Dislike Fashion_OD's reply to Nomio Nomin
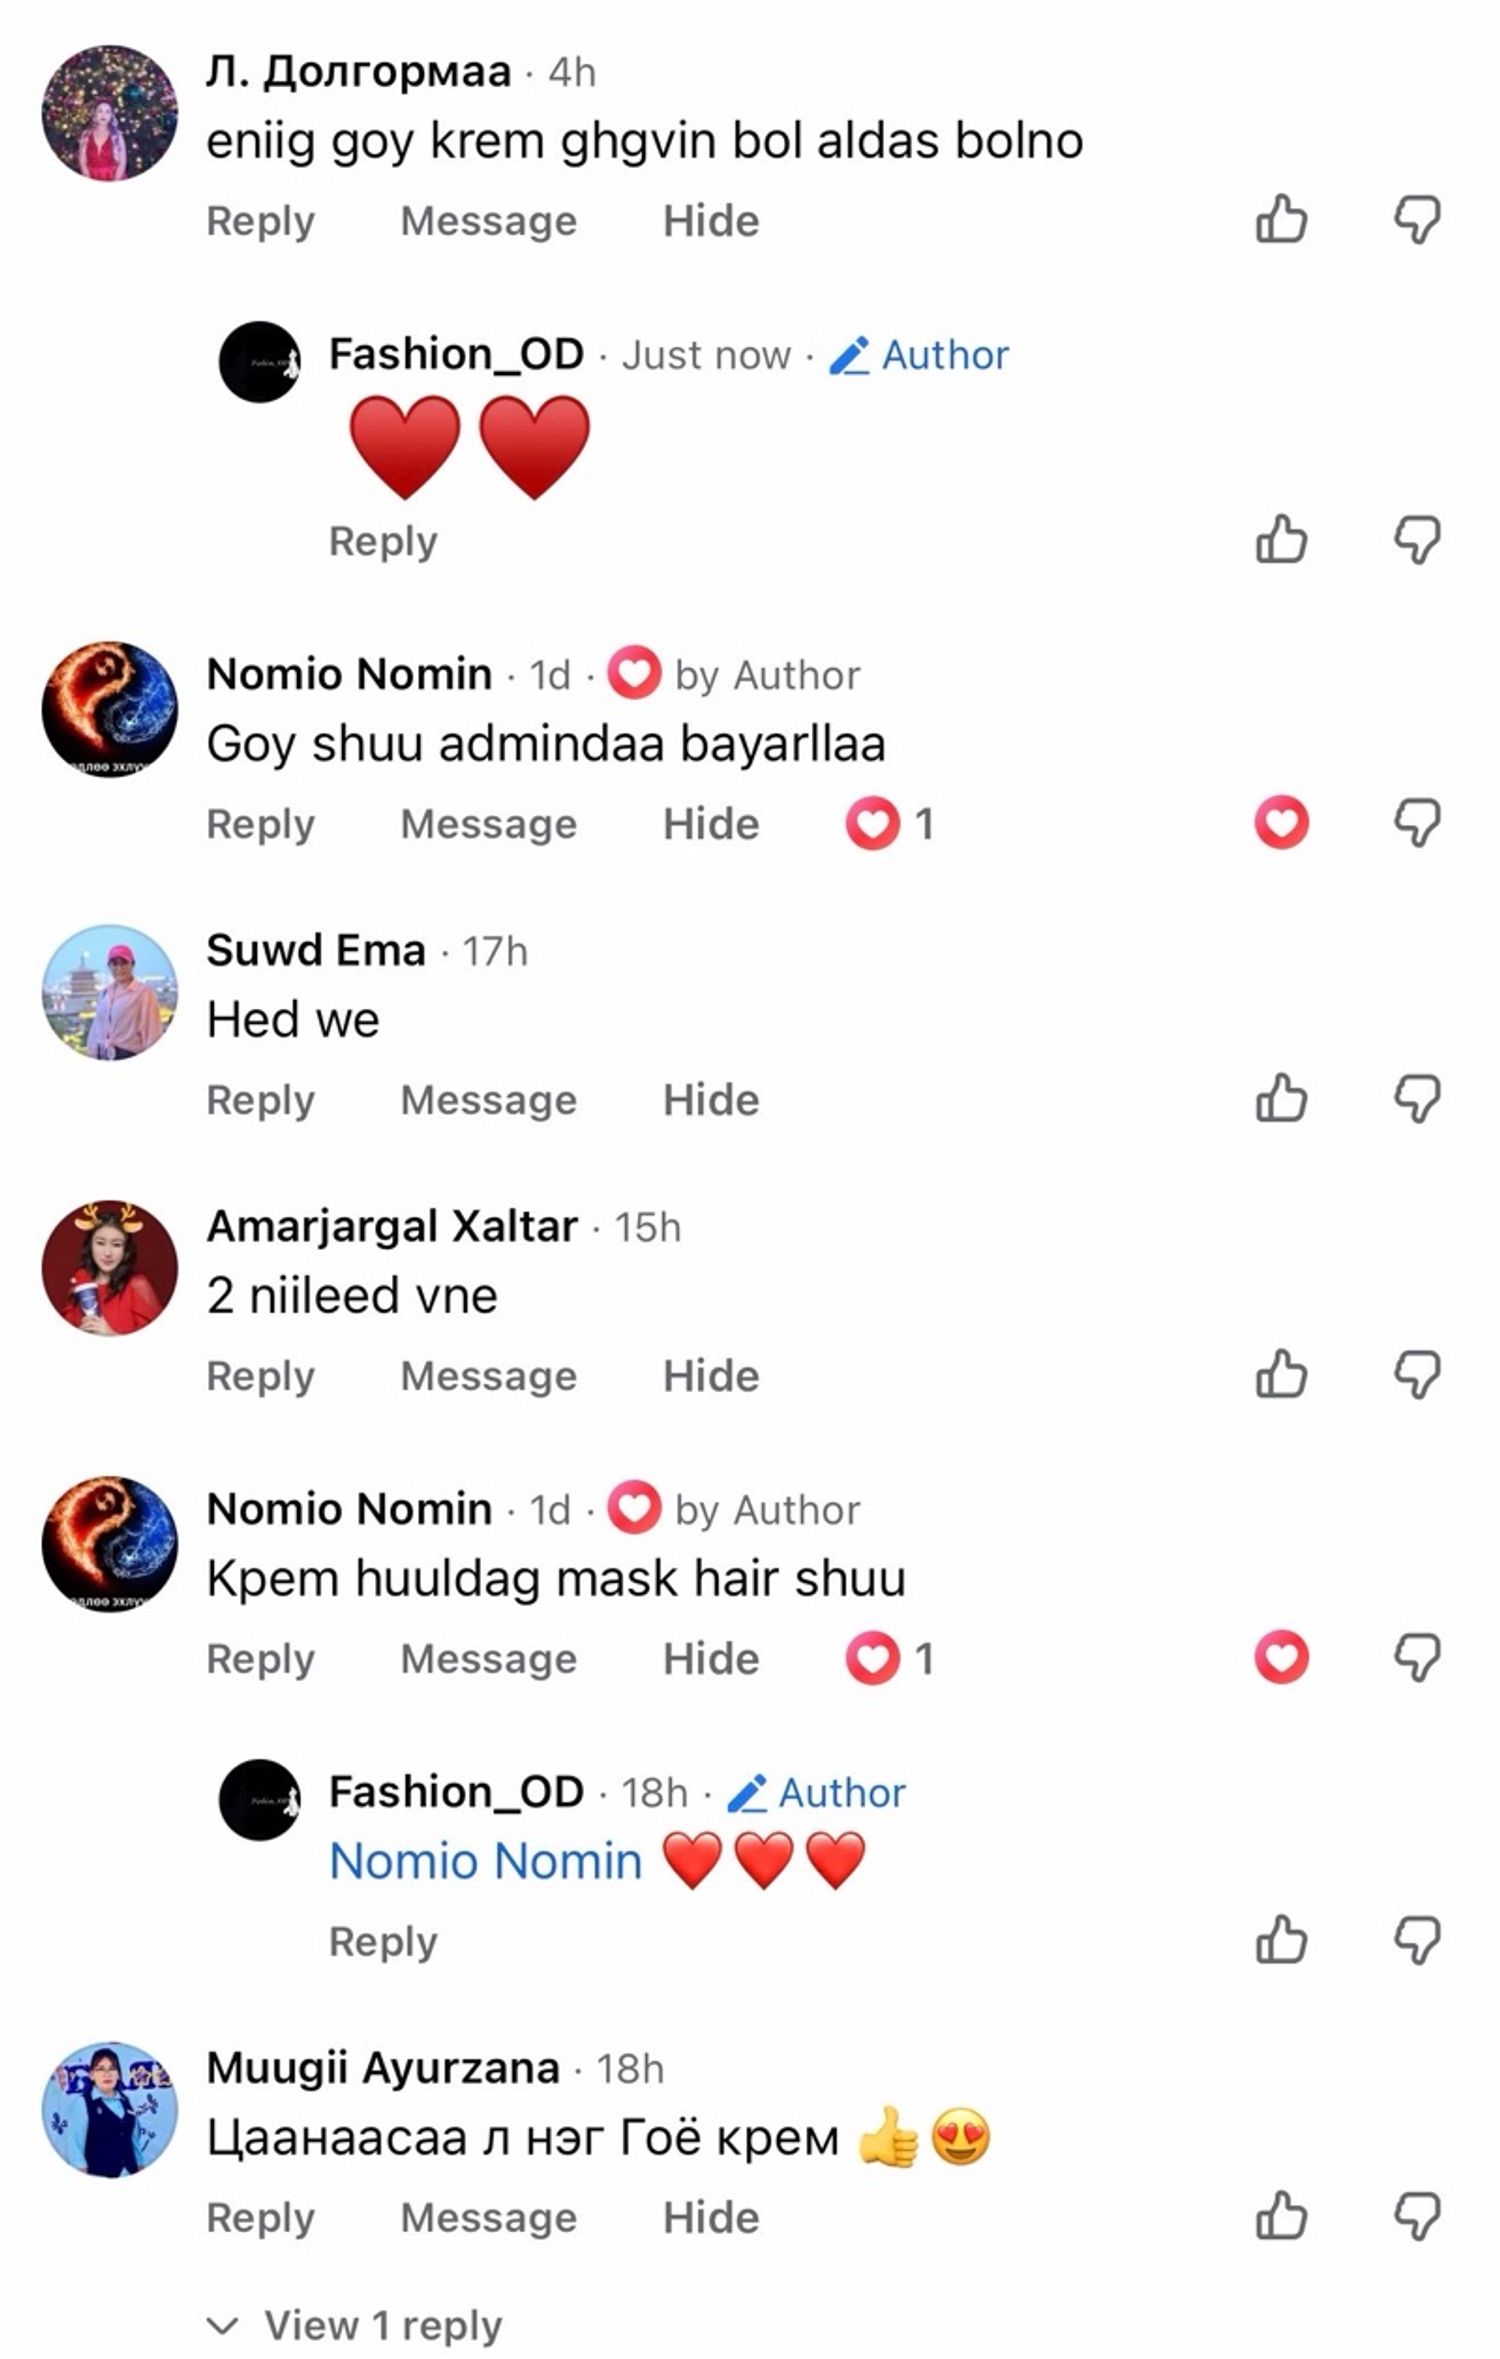The image size is (1500, 2359). coord(1418,1939)
